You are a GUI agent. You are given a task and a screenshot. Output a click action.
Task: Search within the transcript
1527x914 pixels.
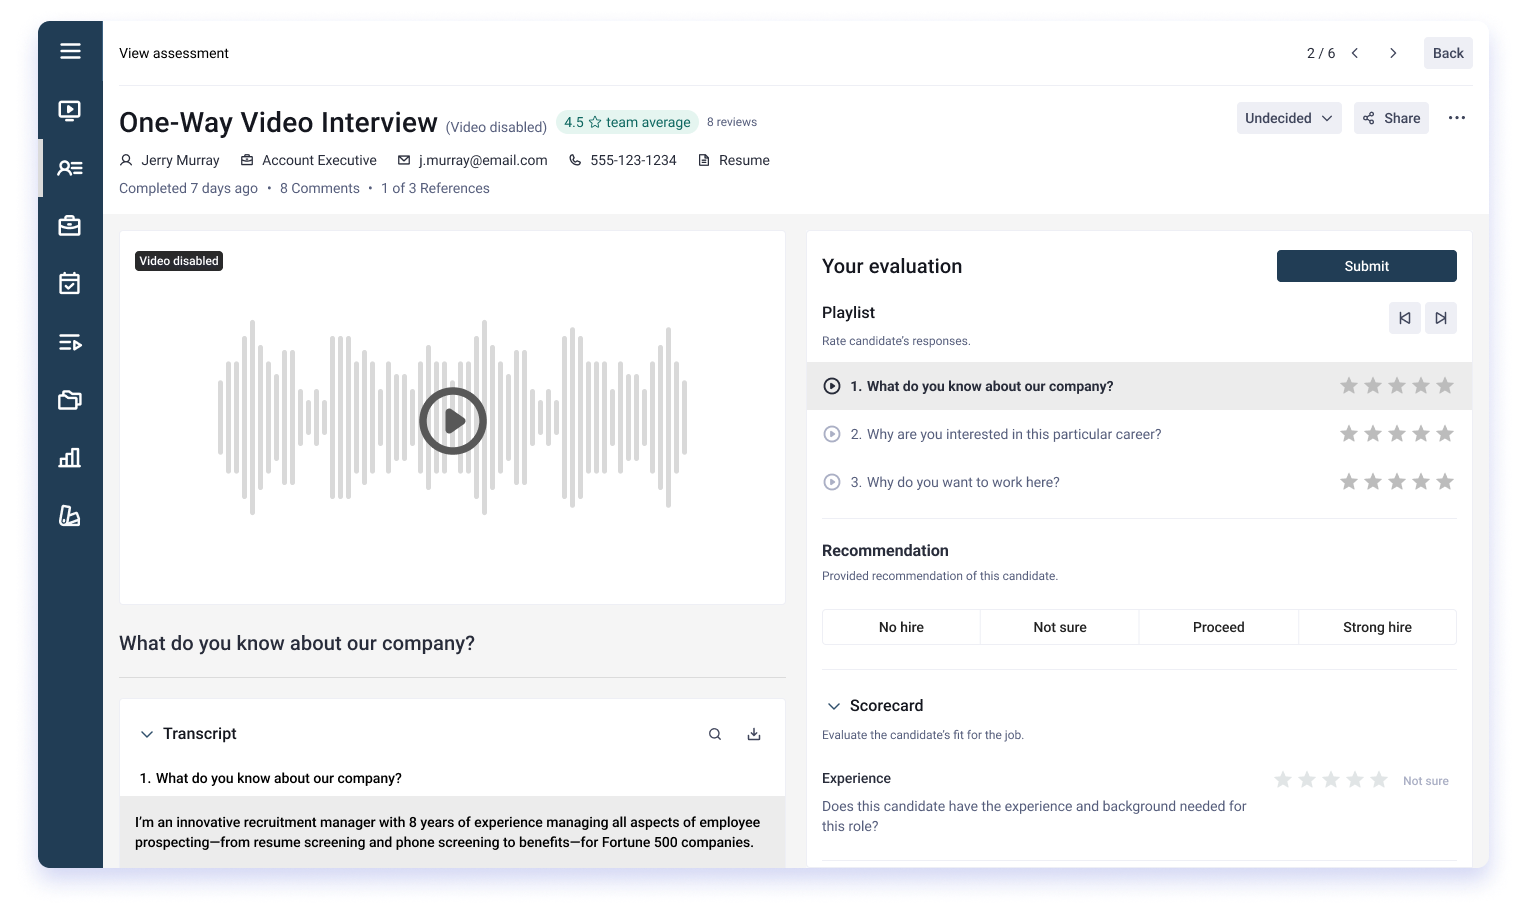click(x=715, y=734)
